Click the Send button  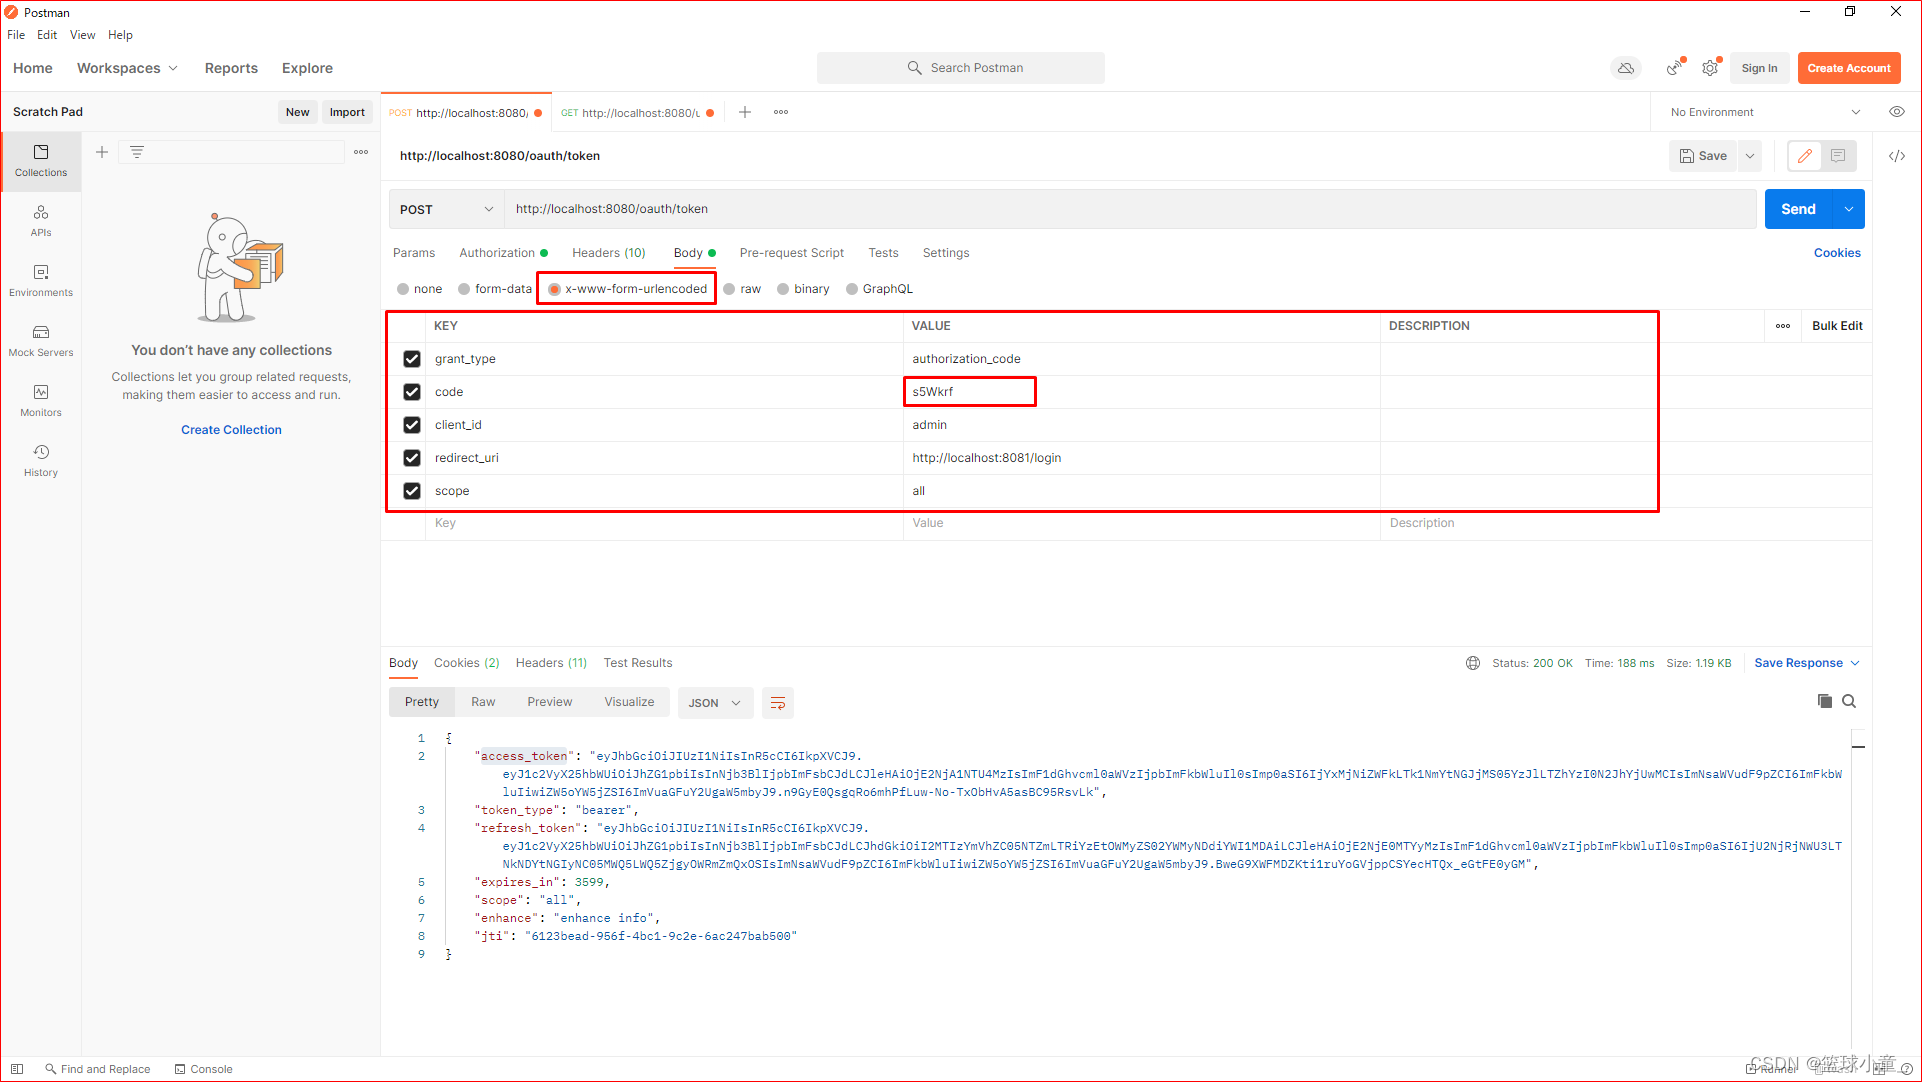1798,209
